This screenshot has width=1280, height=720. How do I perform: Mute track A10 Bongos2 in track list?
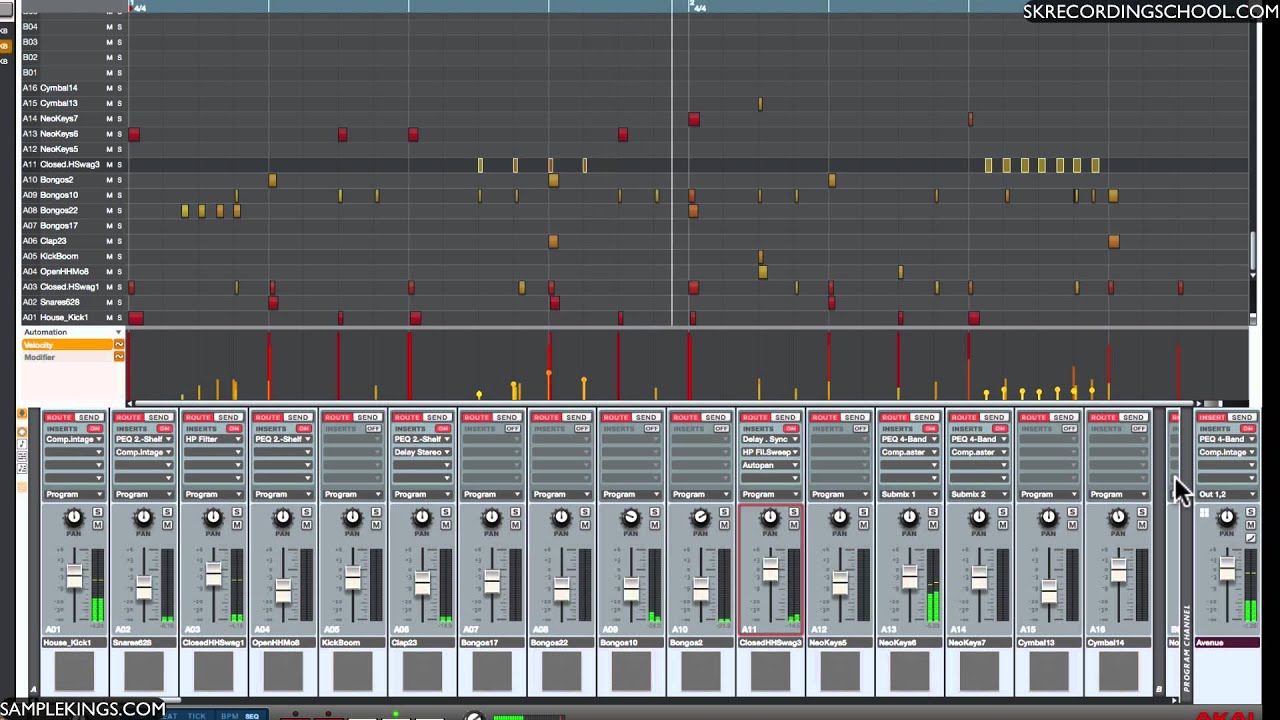(110, 180)
